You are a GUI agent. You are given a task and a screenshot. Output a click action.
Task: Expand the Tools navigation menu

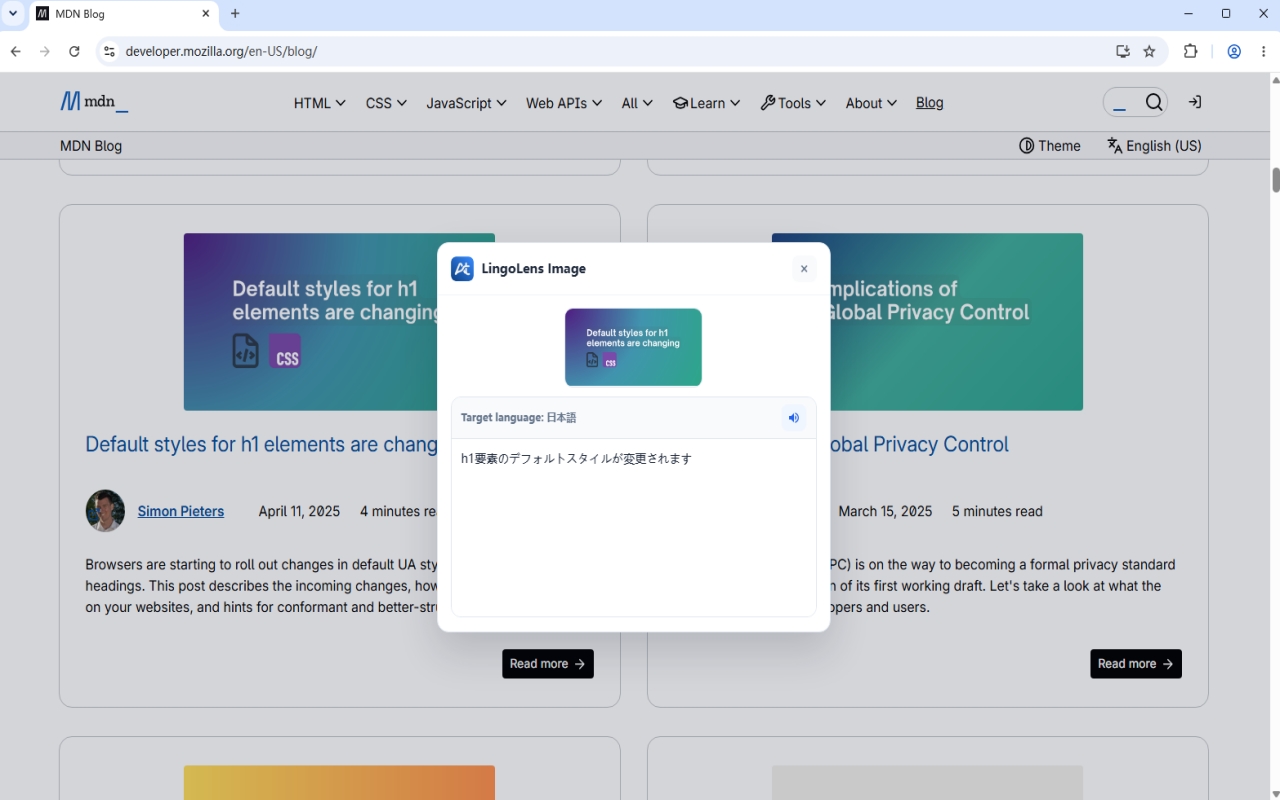(x=793, y=103)
